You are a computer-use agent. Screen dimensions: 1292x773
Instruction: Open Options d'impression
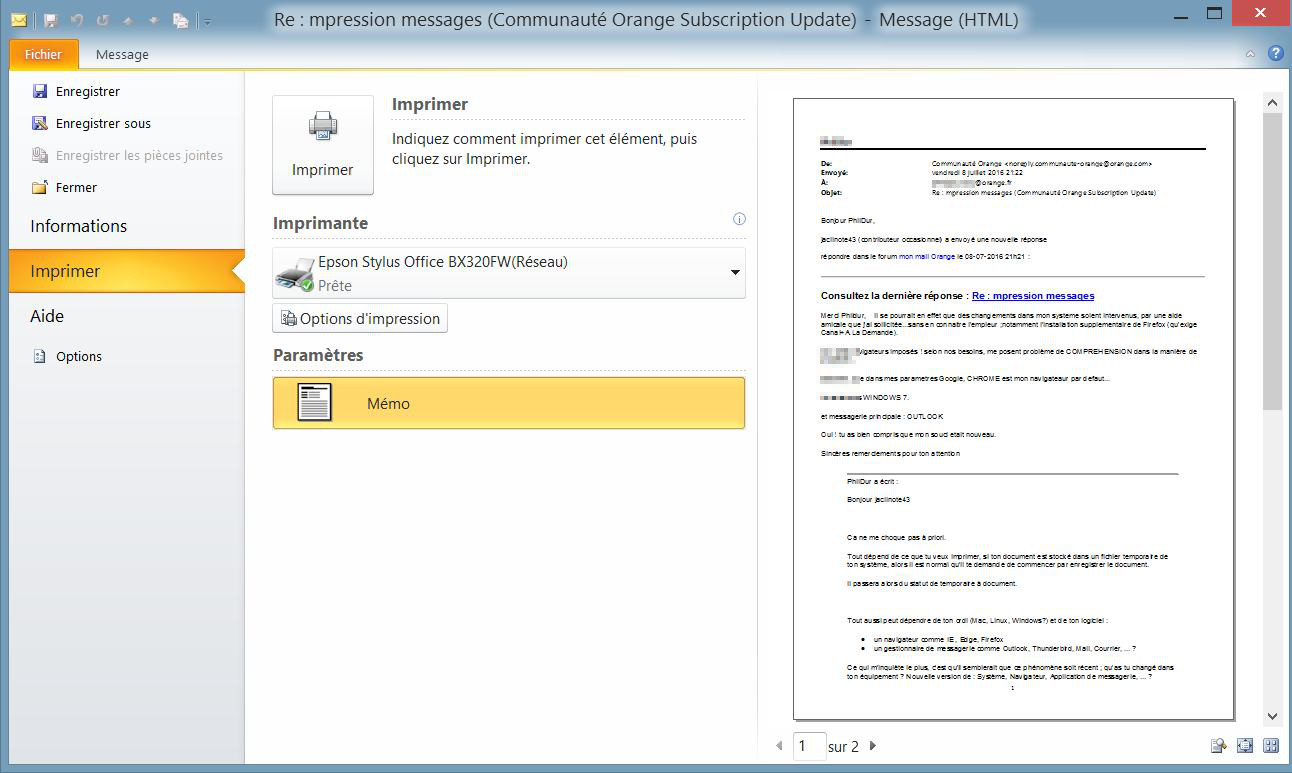[x=360, y=319]
